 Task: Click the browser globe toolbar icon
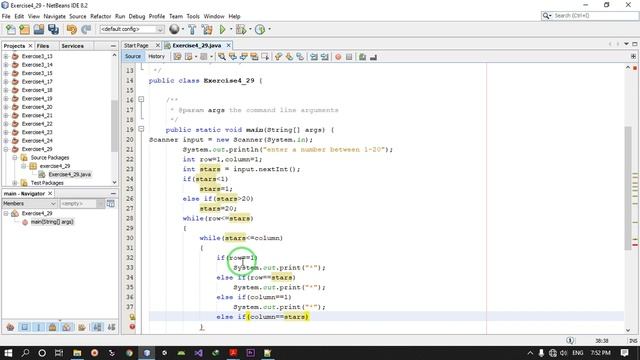coord(174,29)
